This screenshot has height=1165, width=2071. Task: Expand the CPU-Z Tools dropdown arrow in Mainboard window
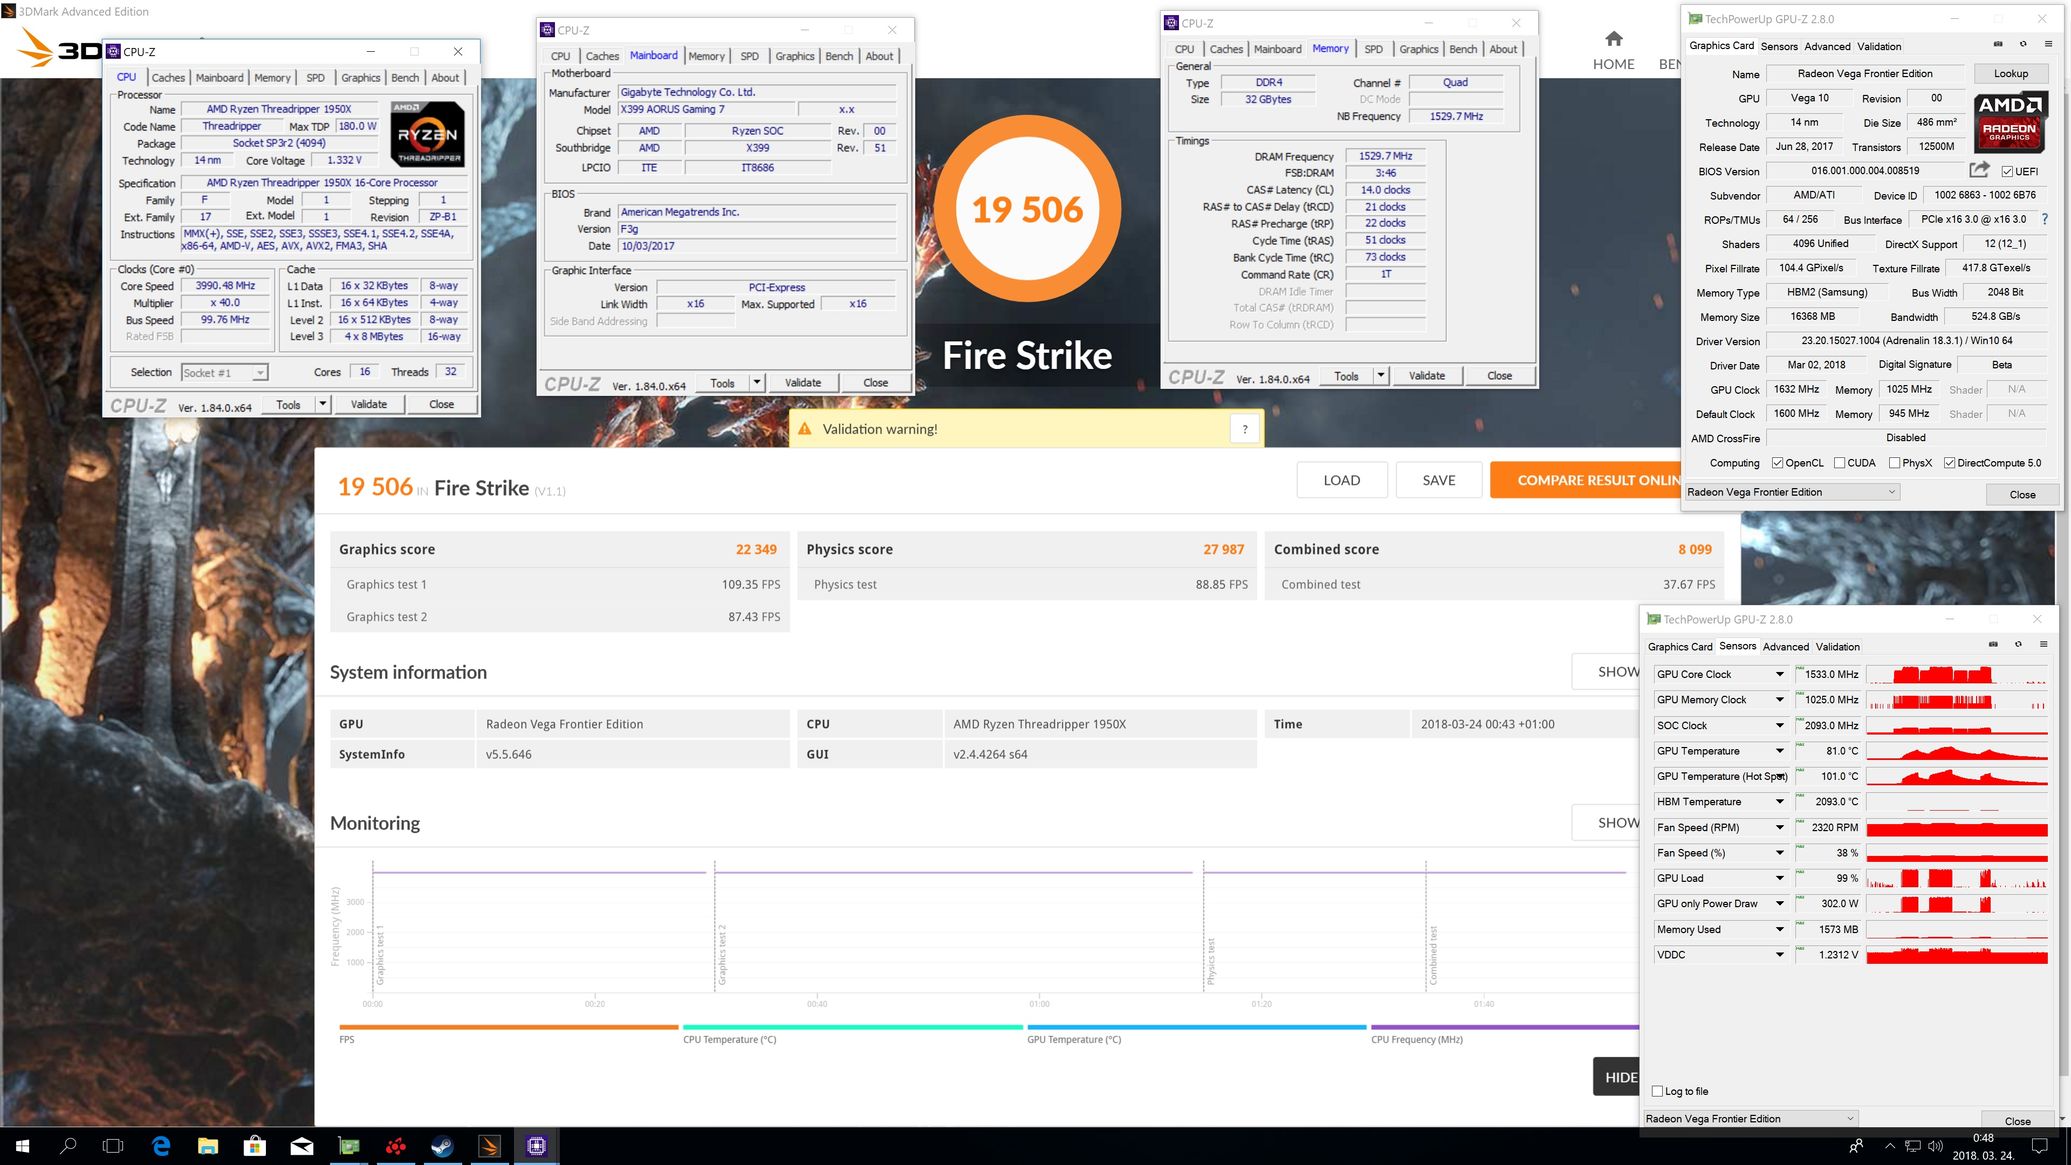[x=757, y=382]
